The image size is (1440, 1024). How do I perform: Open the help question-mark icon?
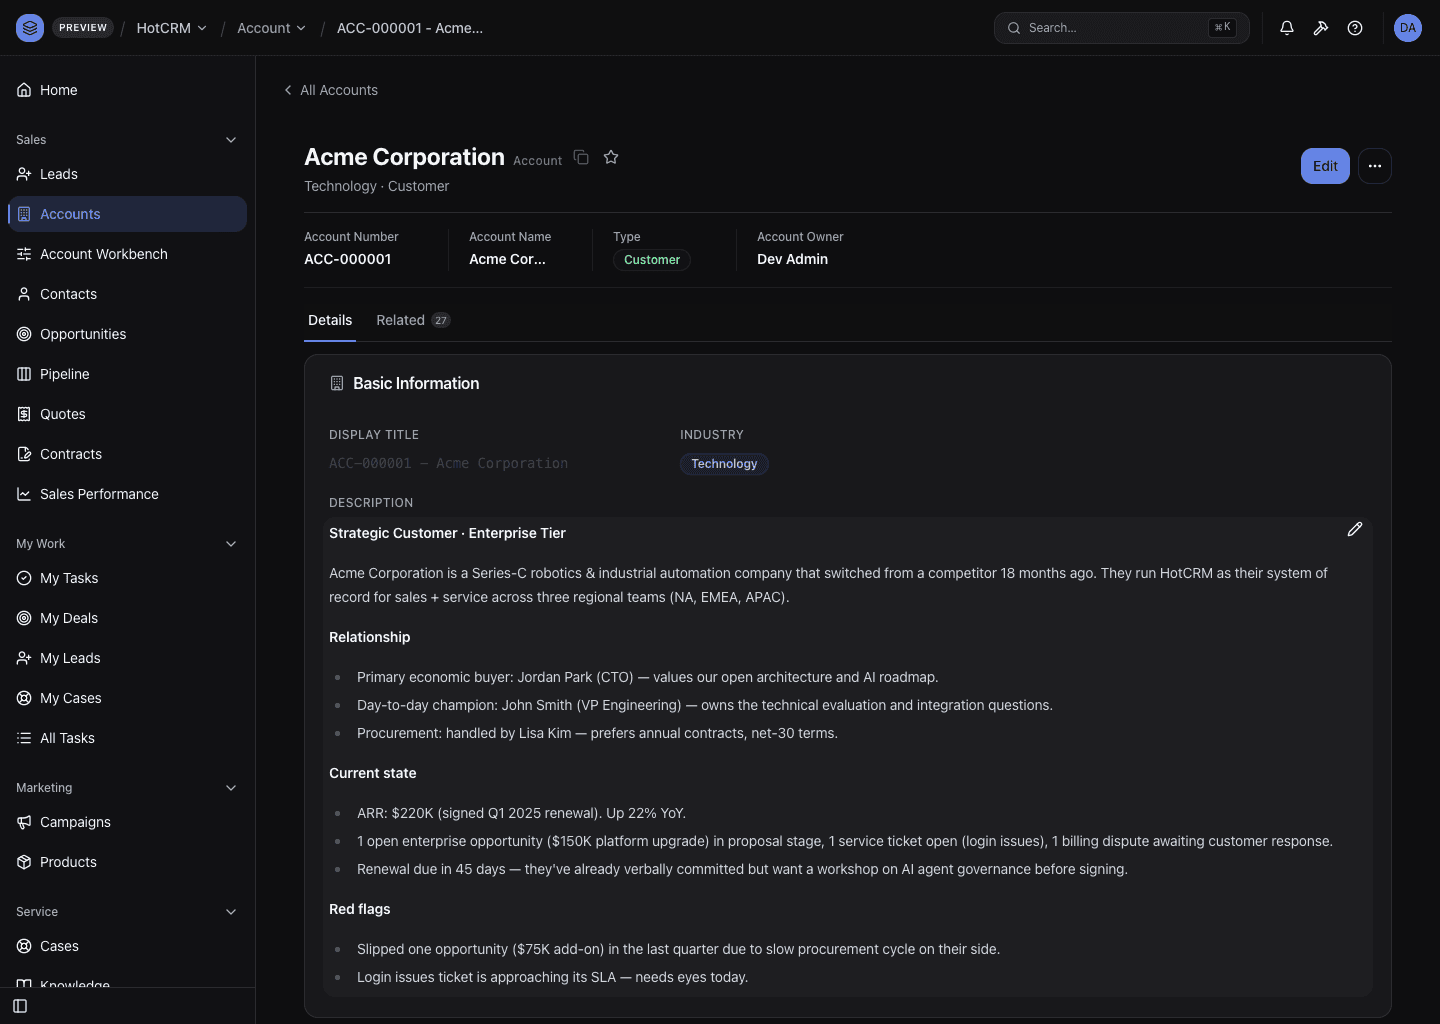click(1355, 28)
